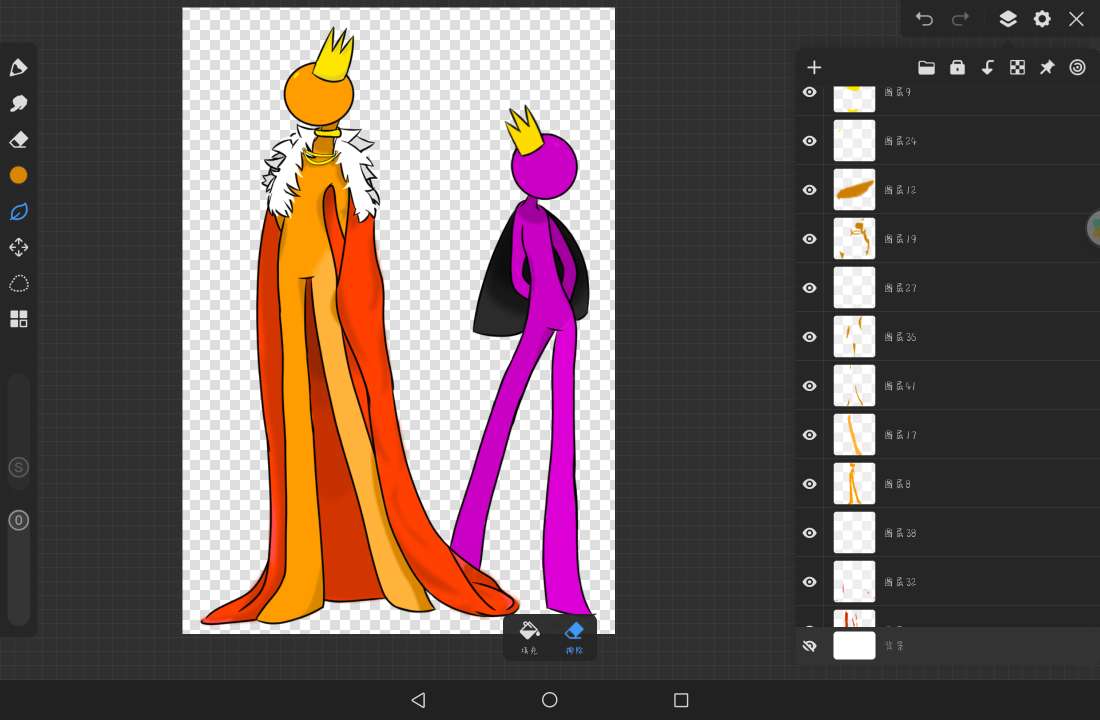Choose the lasso selection tool

click(x=18, y=283)
